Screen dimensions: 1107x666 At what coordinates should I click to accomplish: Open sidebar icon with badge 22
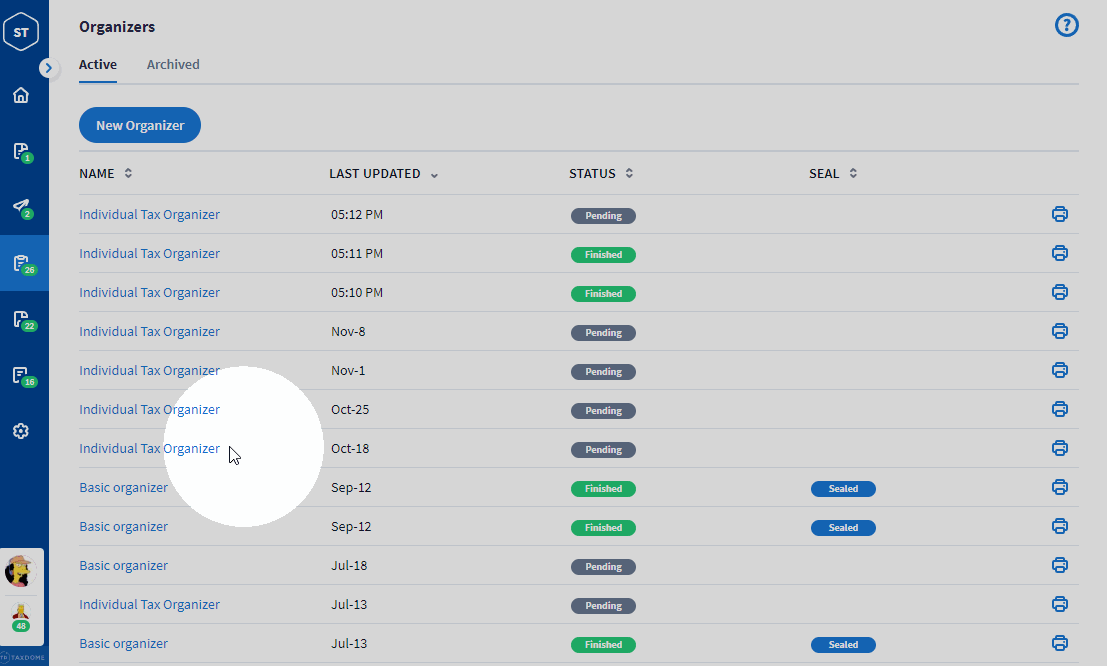[24, 319]
